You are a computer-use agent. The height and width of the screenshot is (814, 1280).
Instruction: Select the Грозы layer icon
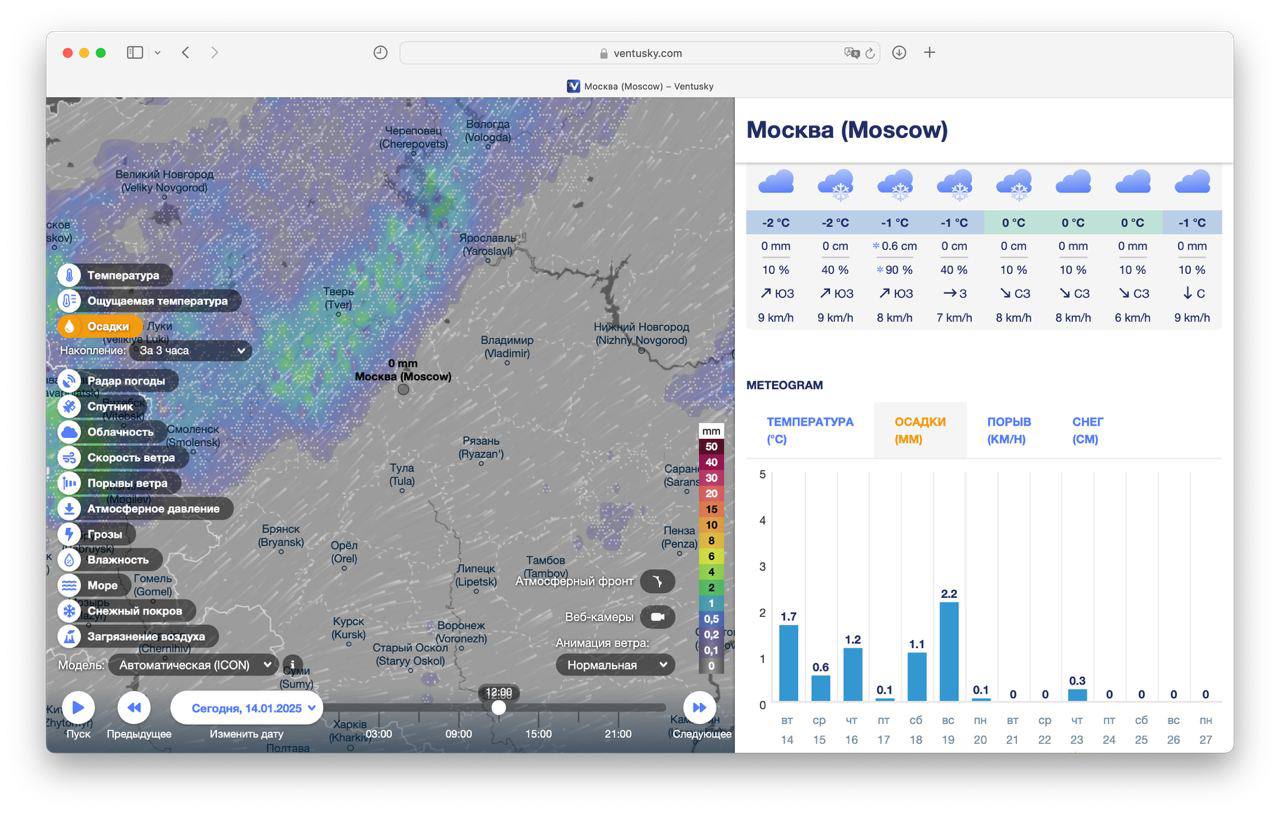(x=68, y=534)
